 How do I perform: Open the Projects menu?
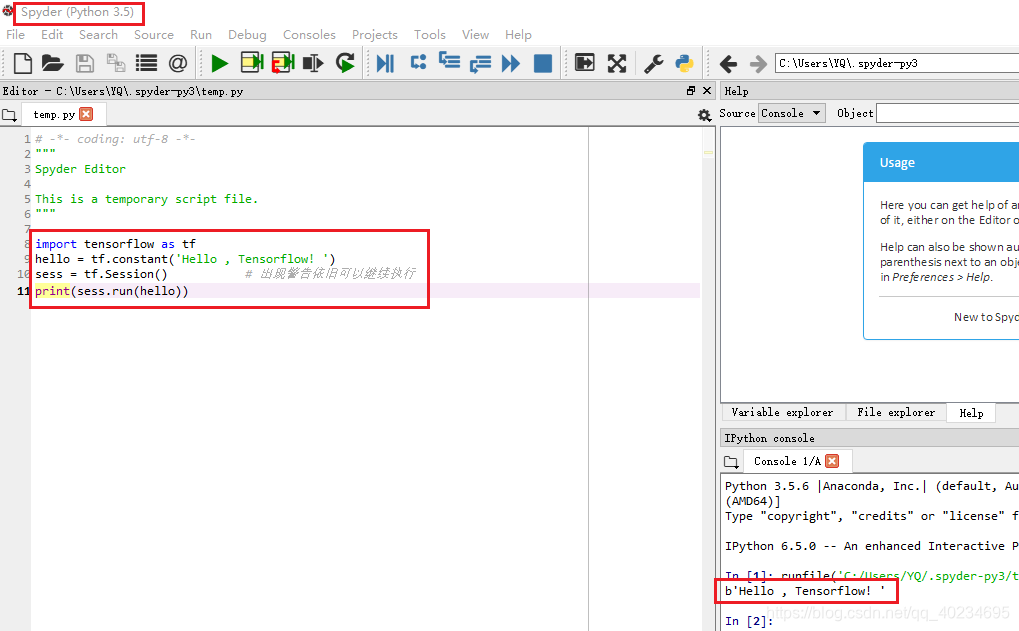[374, 34]
